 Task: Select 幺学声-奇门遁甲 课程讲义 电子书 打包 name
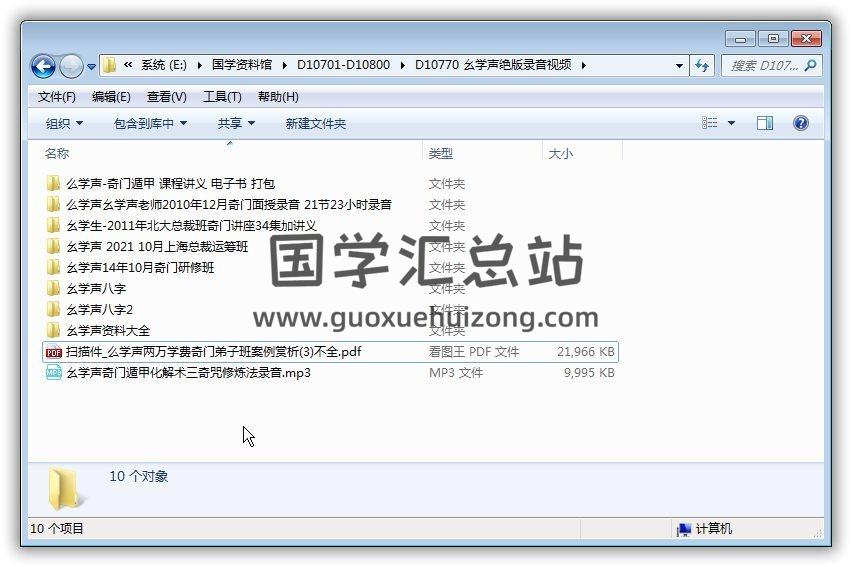point(171,184)
